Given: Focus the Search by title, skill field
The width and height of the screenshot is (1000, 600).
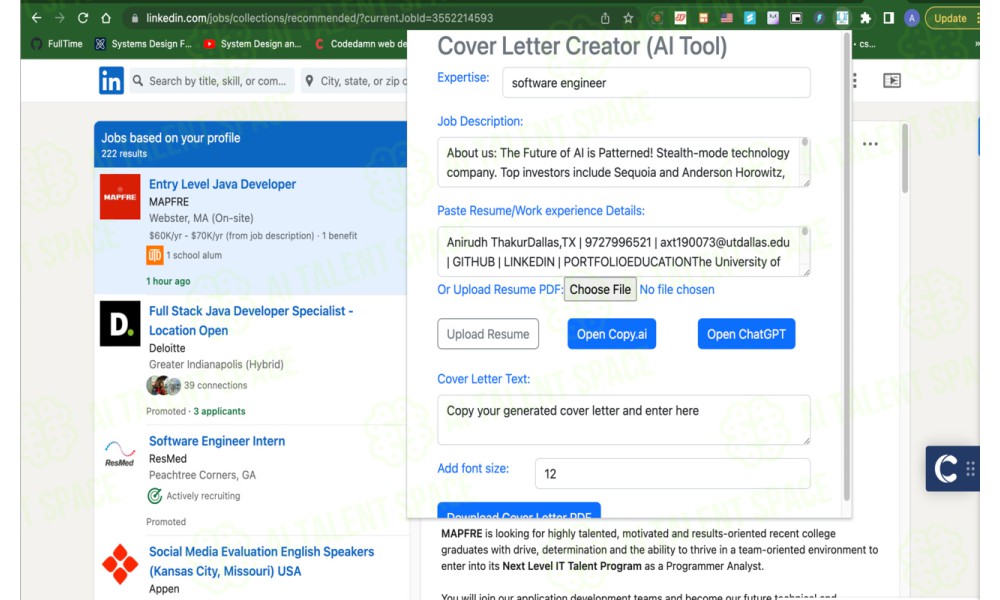Looking at the screenshot, I should pos(212,81).
